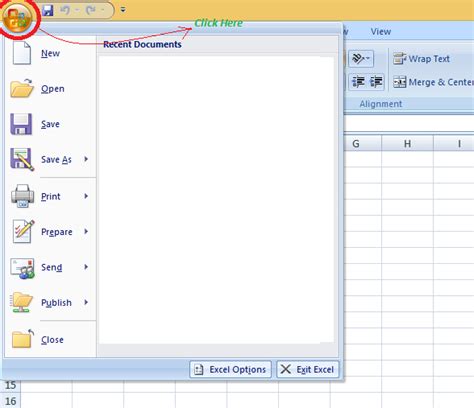Click the round Office Button logo
This screenshot has width=474, height=408.
click(x=18, y=17)
